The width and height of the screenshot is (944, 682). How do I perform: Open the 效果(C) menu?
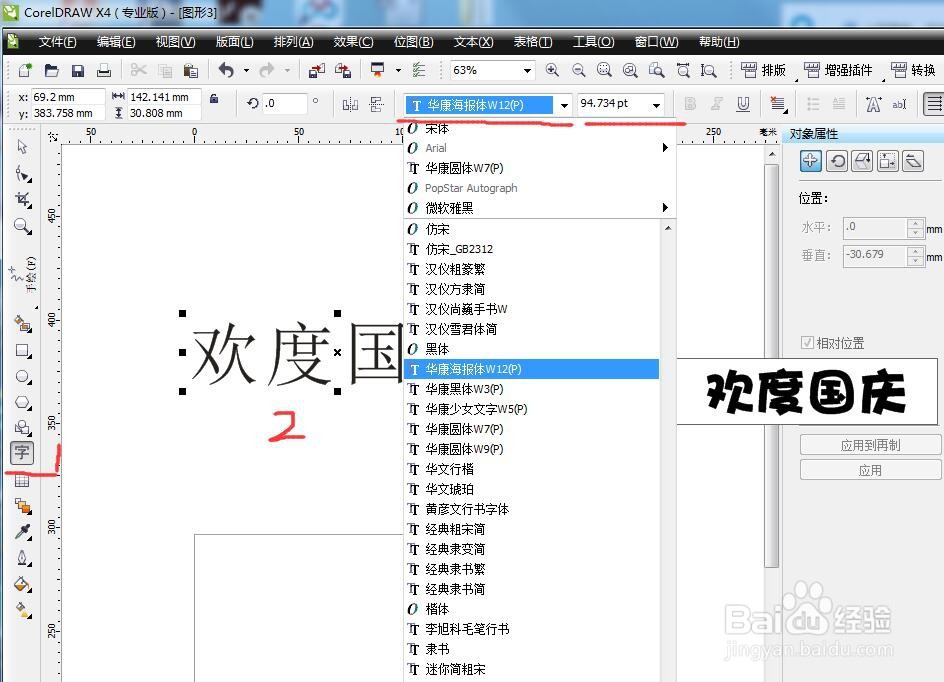[353, 42]
